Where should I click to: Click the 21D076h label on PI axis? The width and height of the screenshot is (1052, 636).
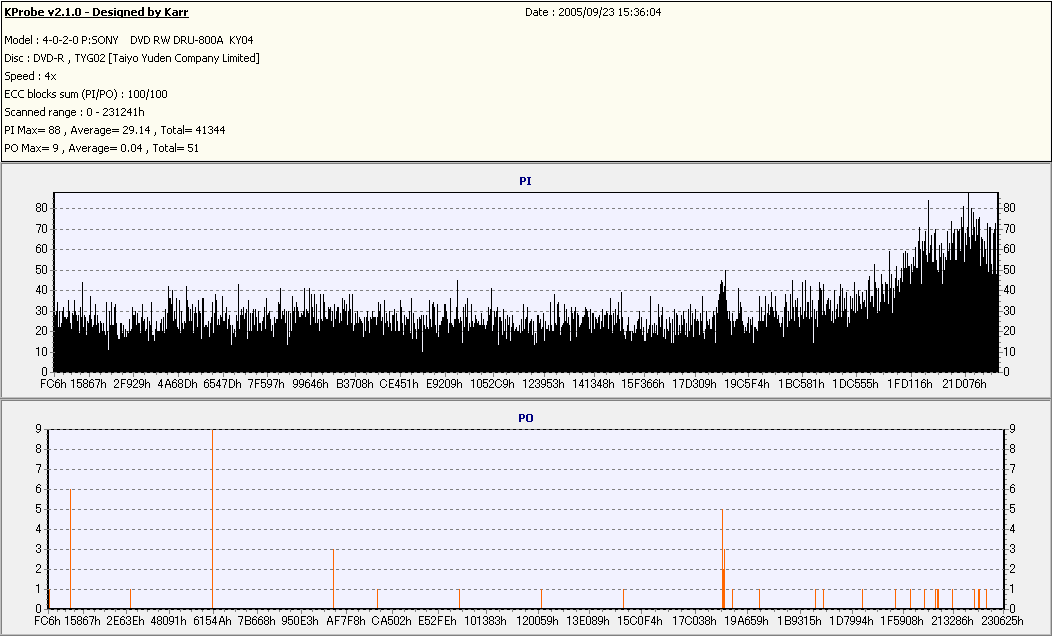click(966, 384)
